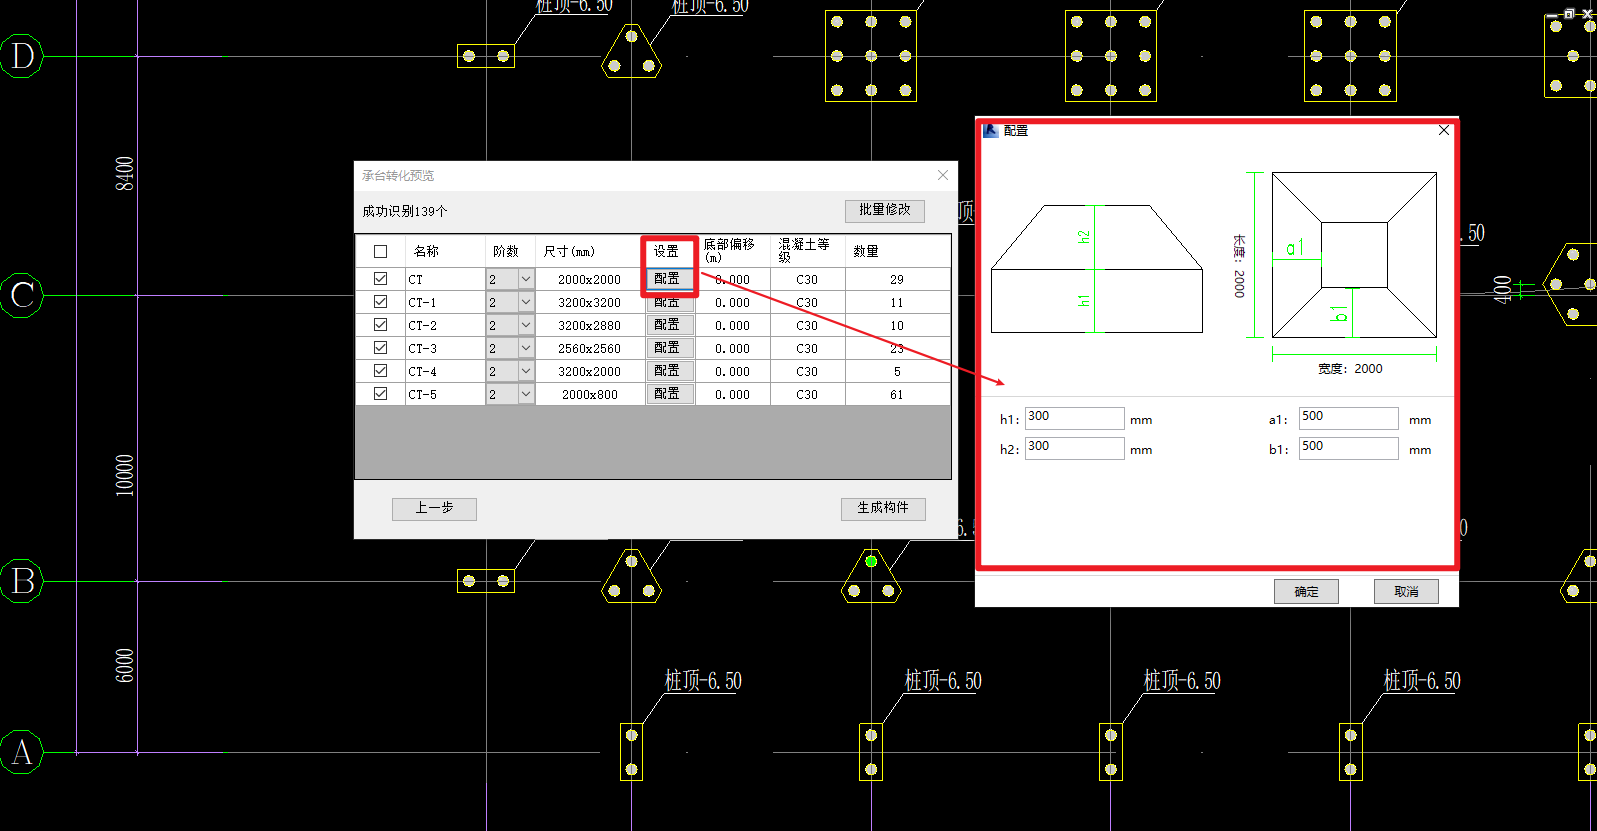The width and height of the screenshot is (1597, 831).
Task: Click the axis B grid bubble
Action: [22, 581]
